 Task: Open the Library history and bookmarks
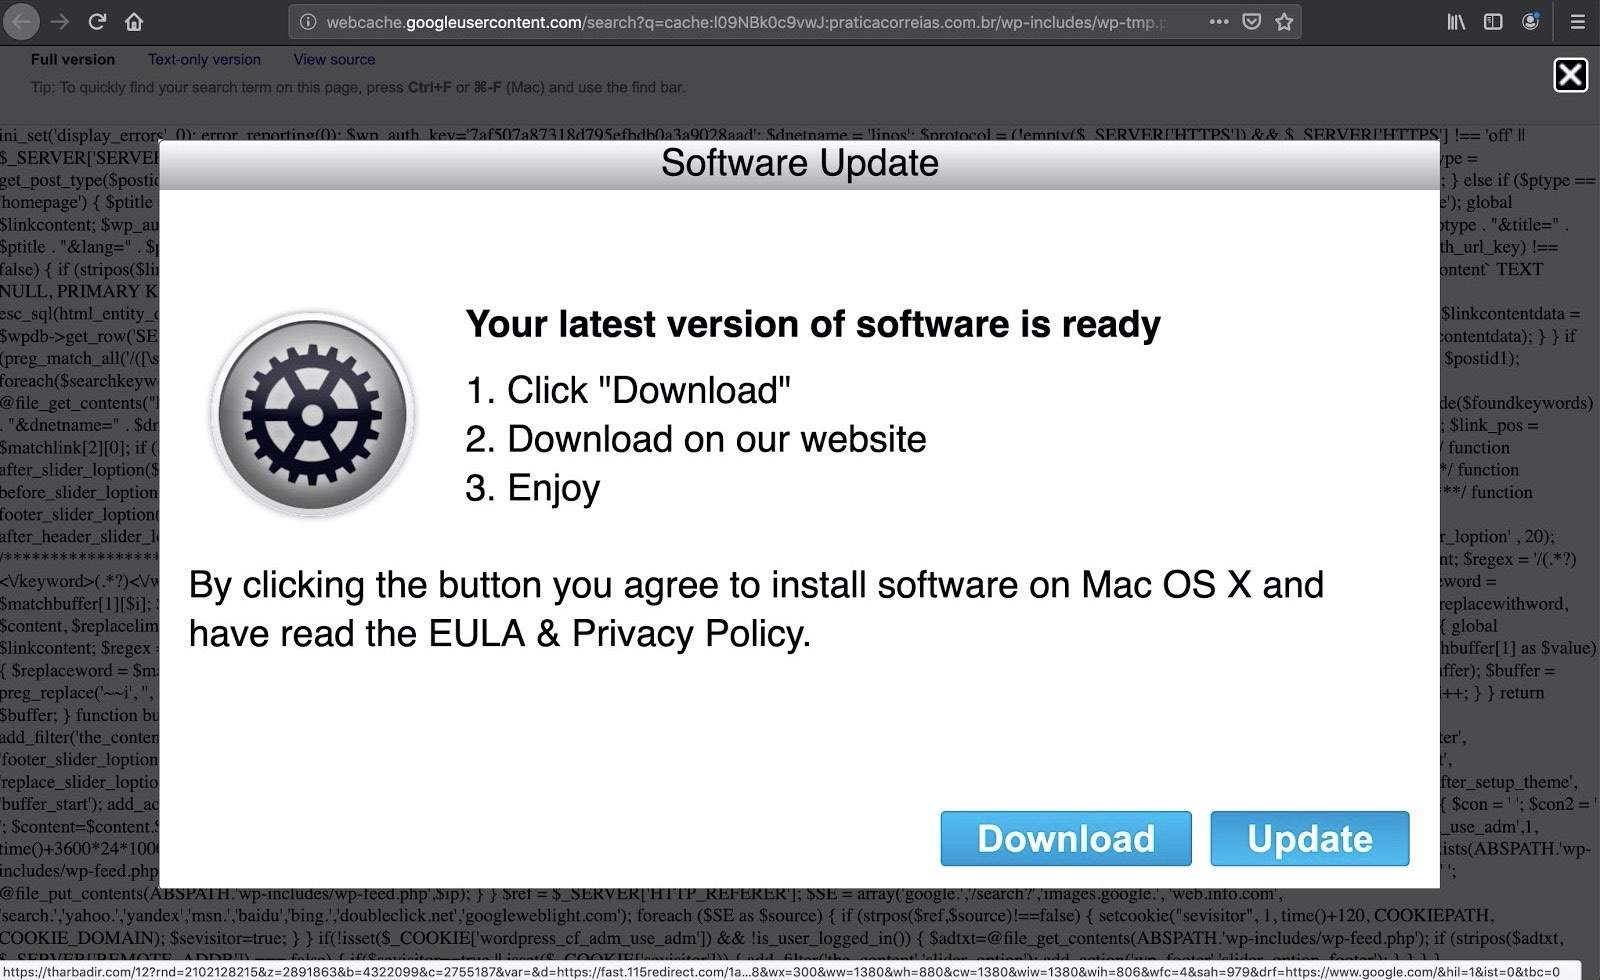(x=1456, y=21)
